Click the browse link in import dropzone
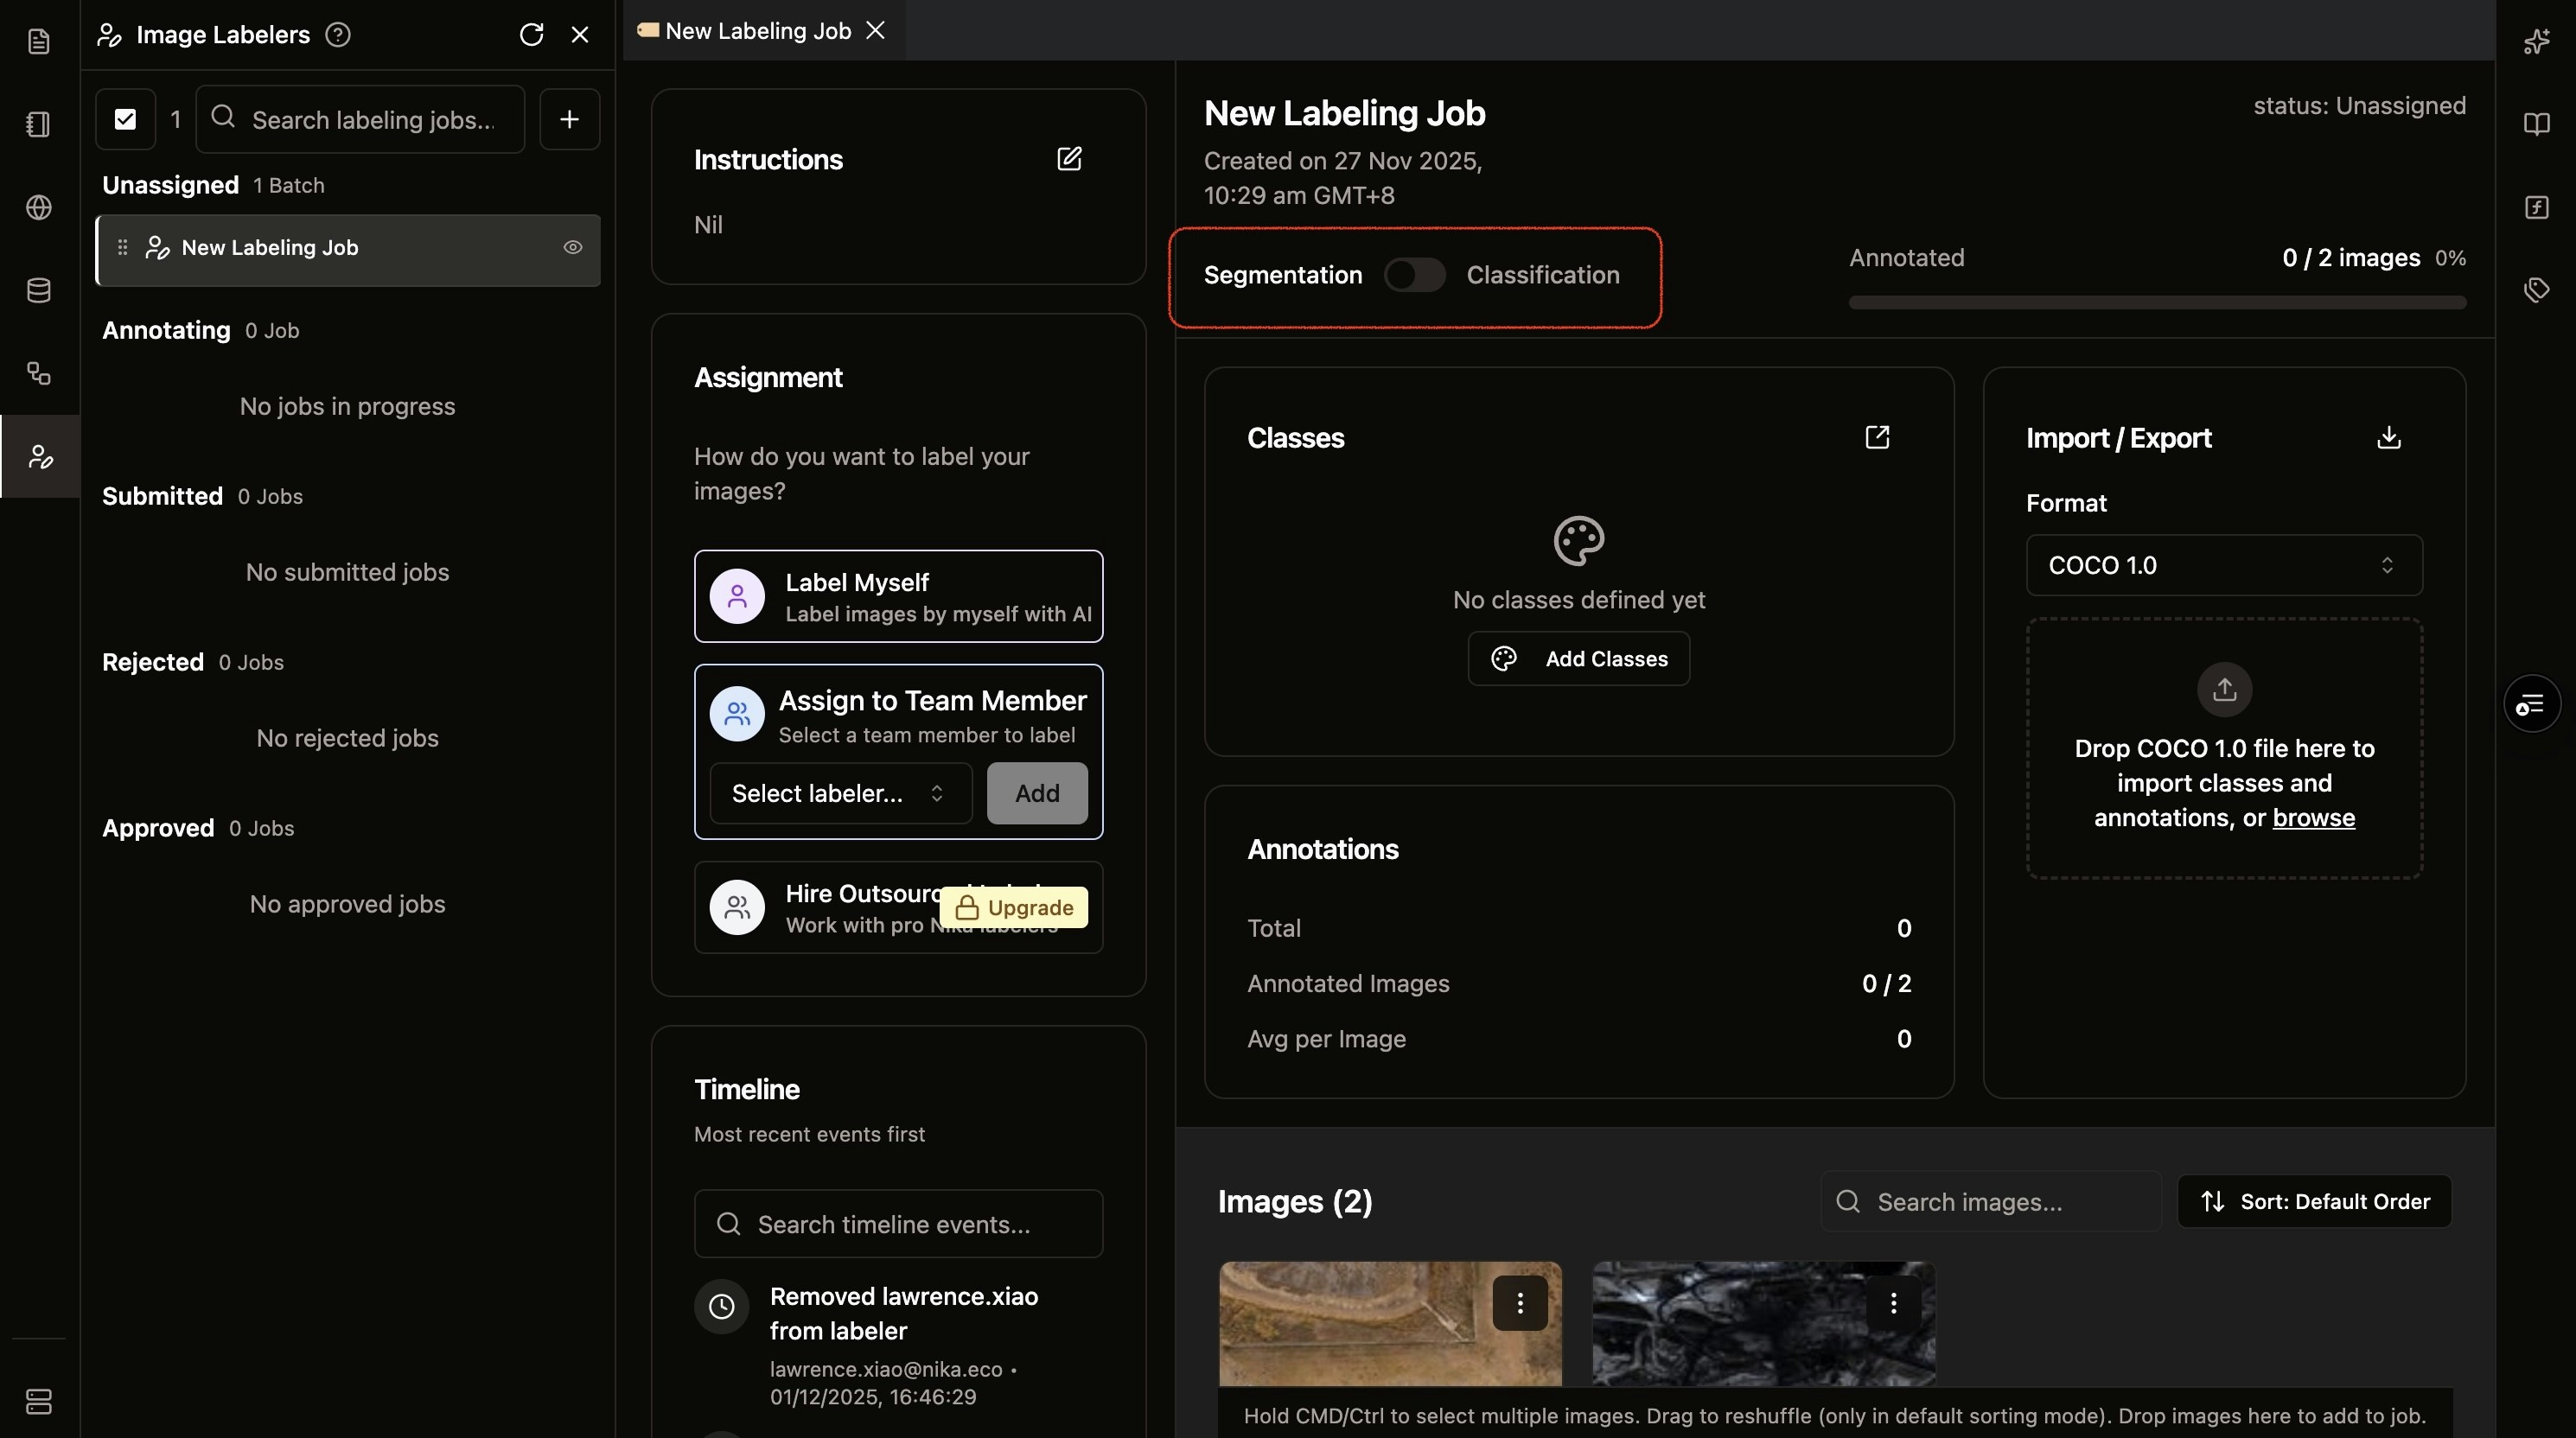The width and height of the screenshot is (2576, 1438). coord(2313,818)
